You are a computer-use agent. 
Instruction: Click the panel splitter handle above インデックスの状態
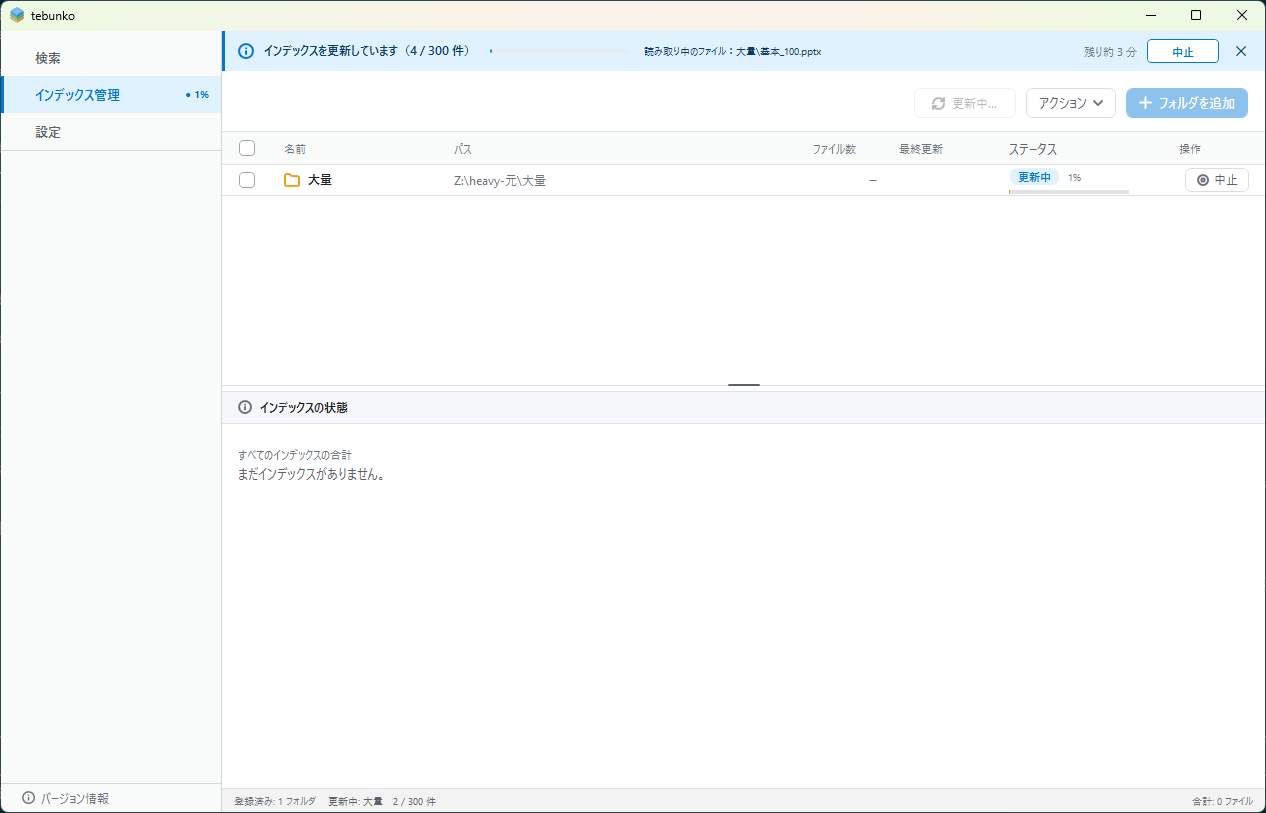[744, 385]
